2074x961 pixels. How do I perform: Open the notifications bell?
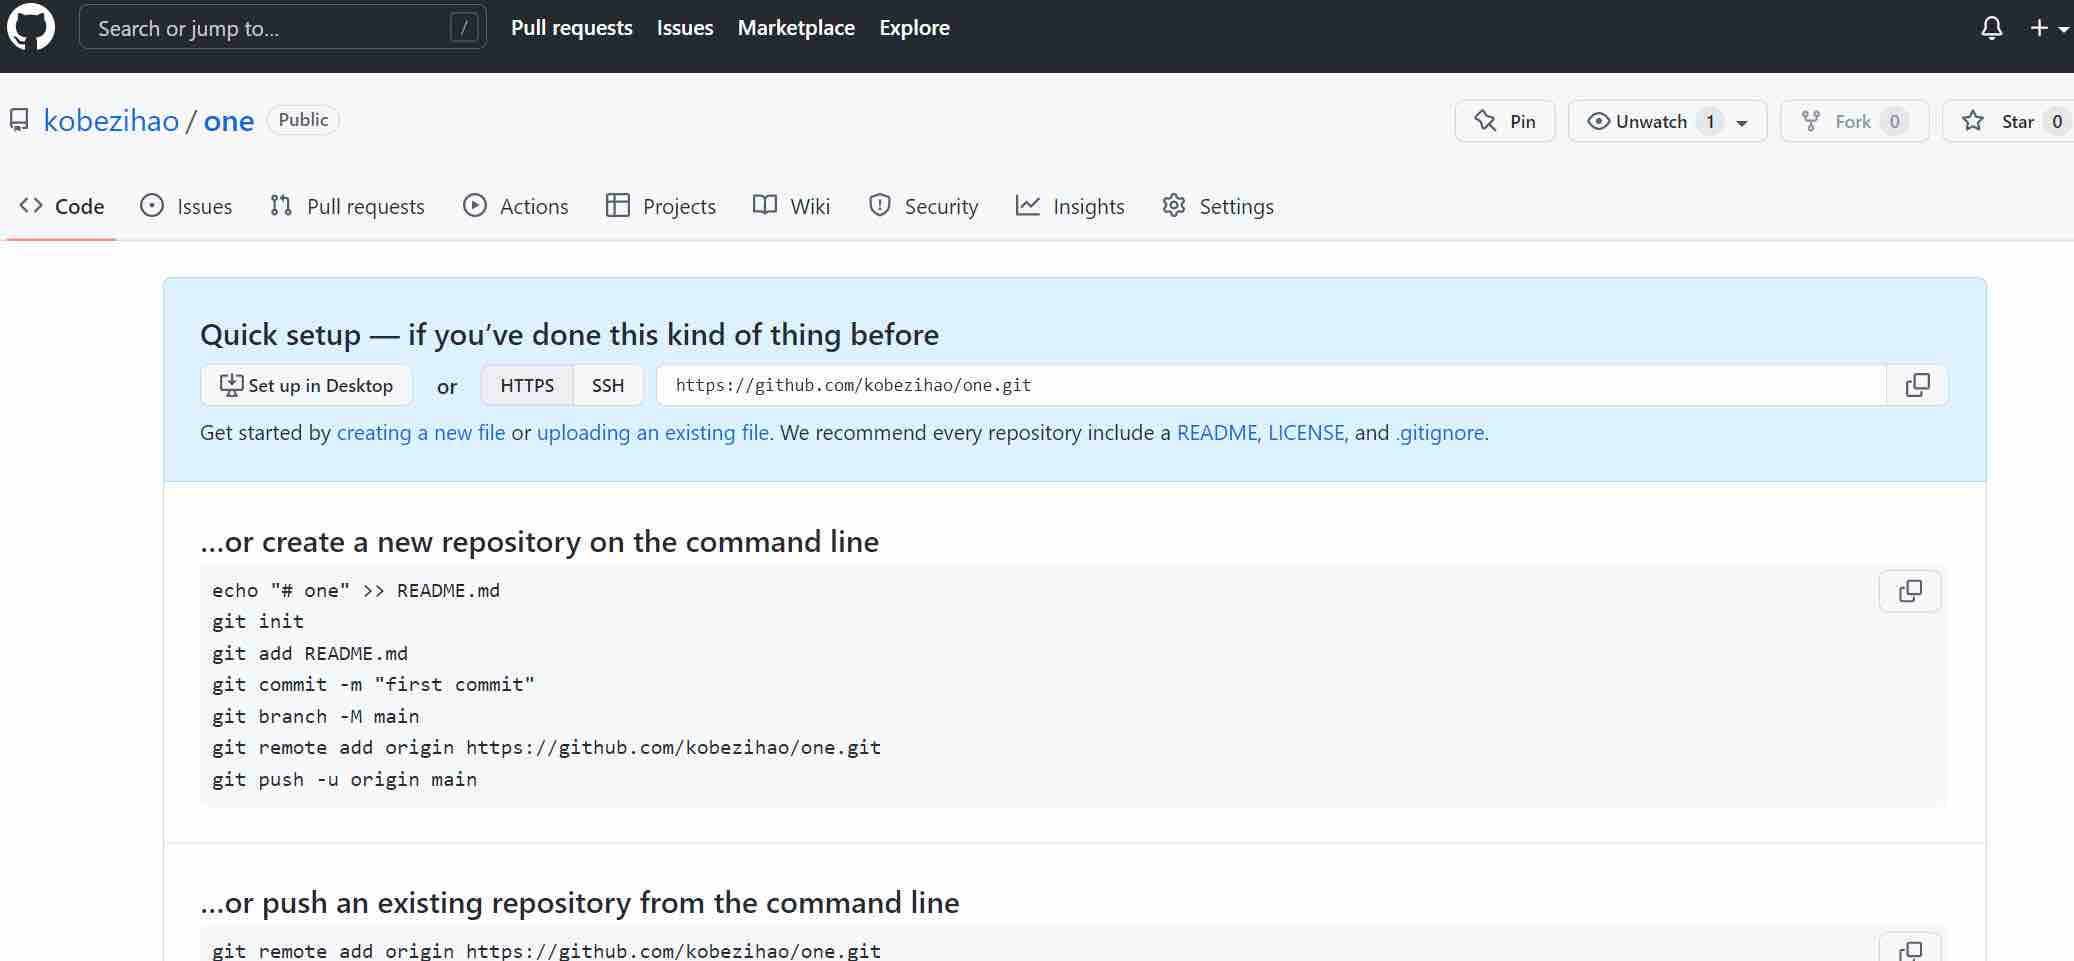(x=1991, y=28)
